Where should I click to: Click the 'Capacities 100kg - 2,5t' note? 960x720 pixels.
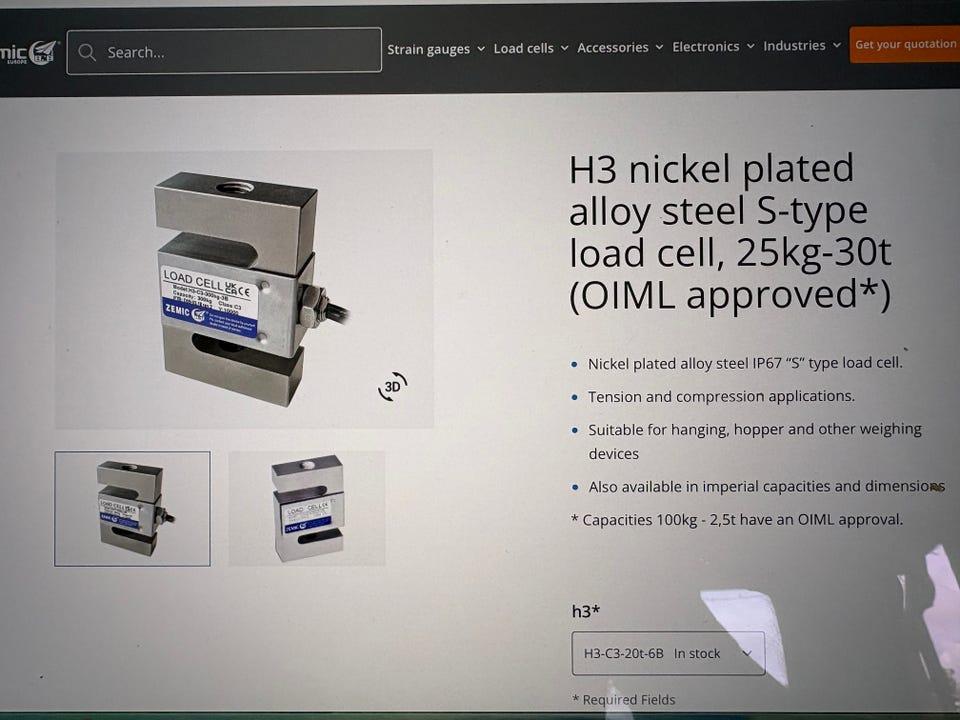737,520
